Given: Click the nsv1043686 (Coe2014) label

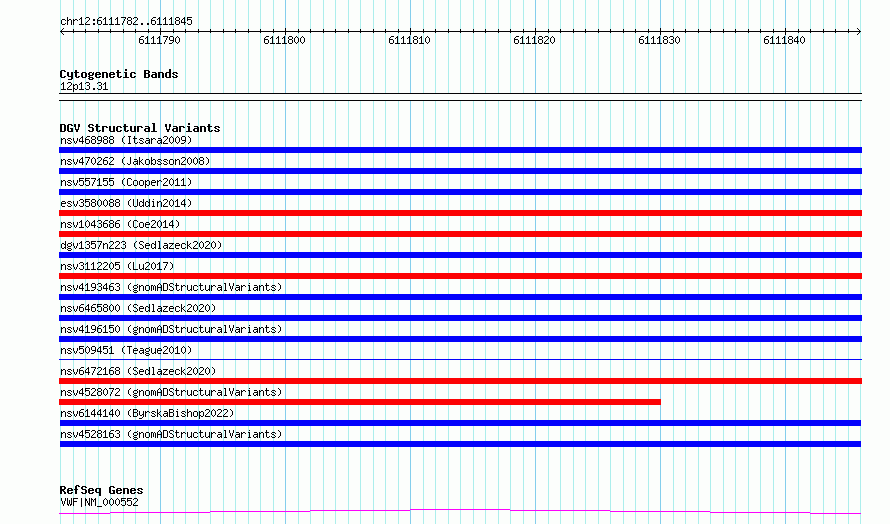Looking at the screenshot, I should tap(120, 224).
